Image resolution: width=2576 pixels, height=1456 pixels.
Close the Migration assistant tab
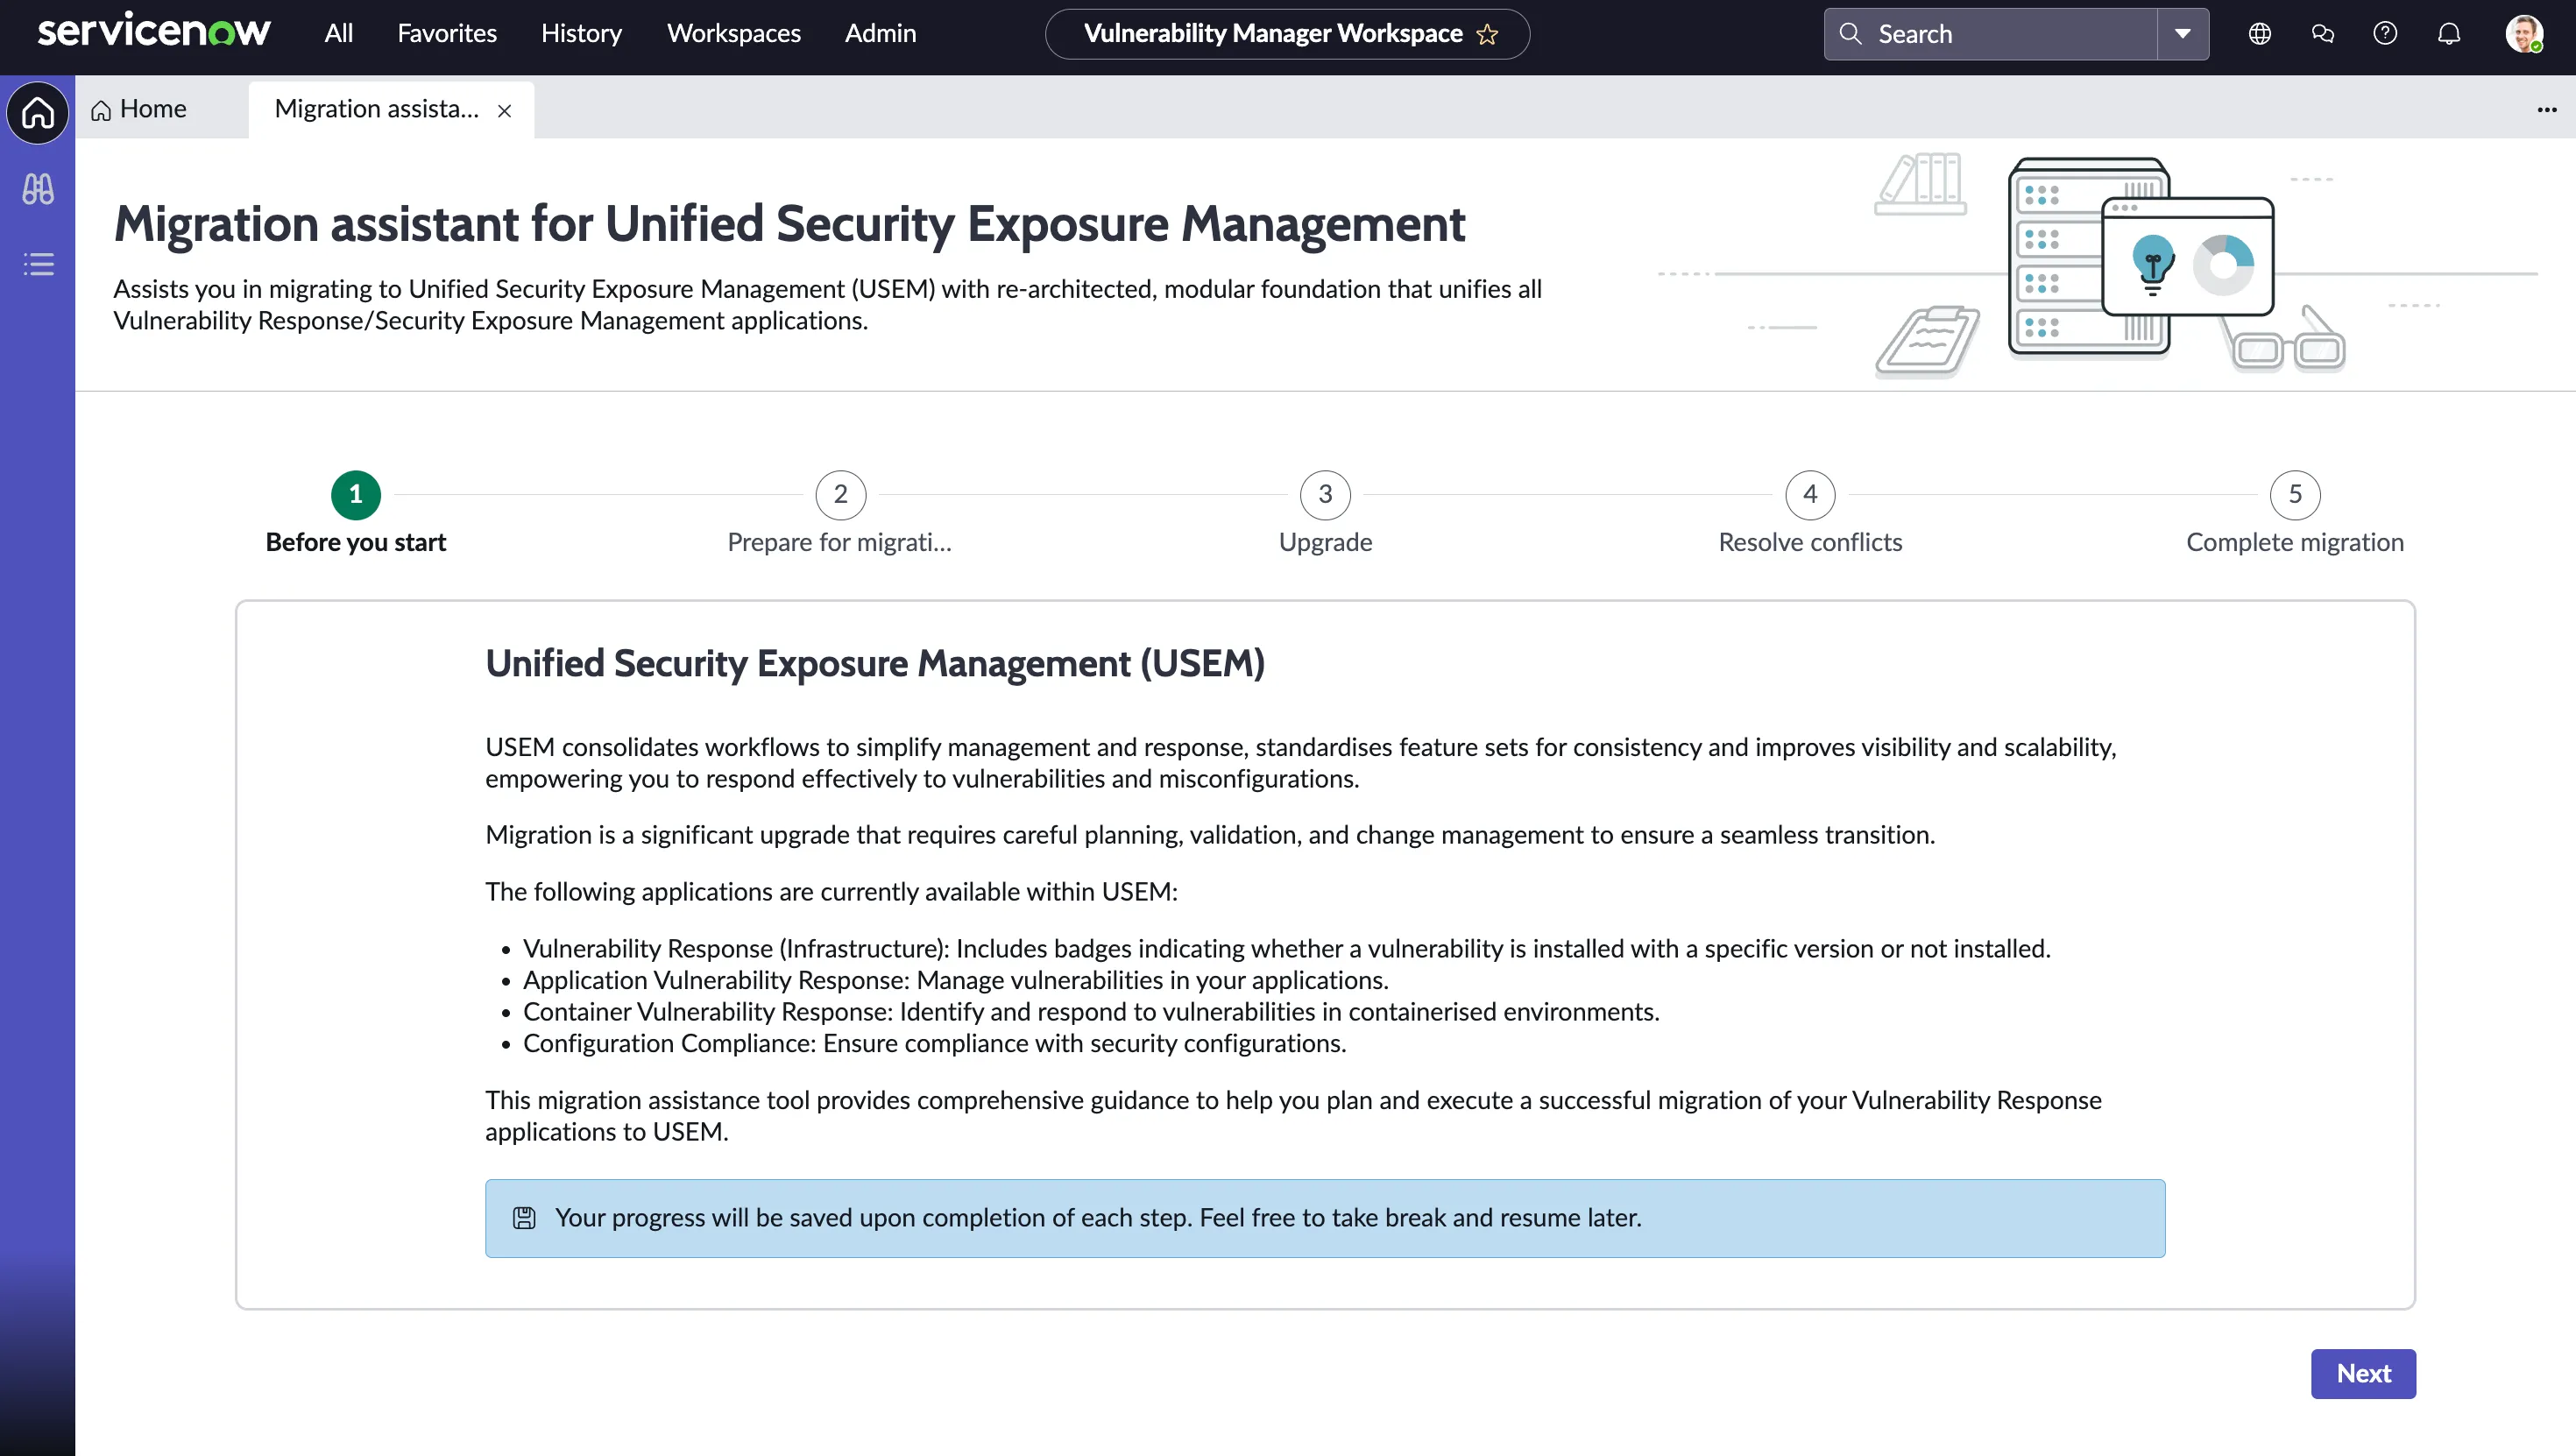[505, 111]
